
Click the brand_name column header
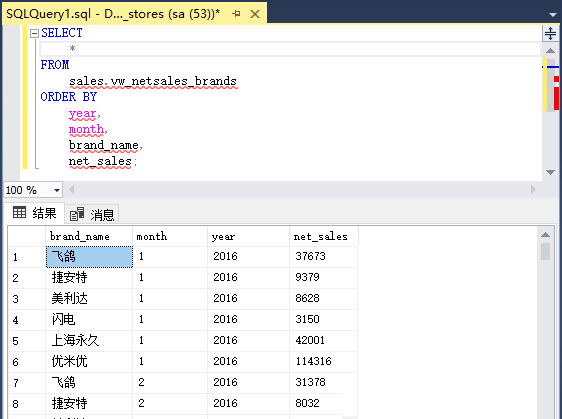89,237
